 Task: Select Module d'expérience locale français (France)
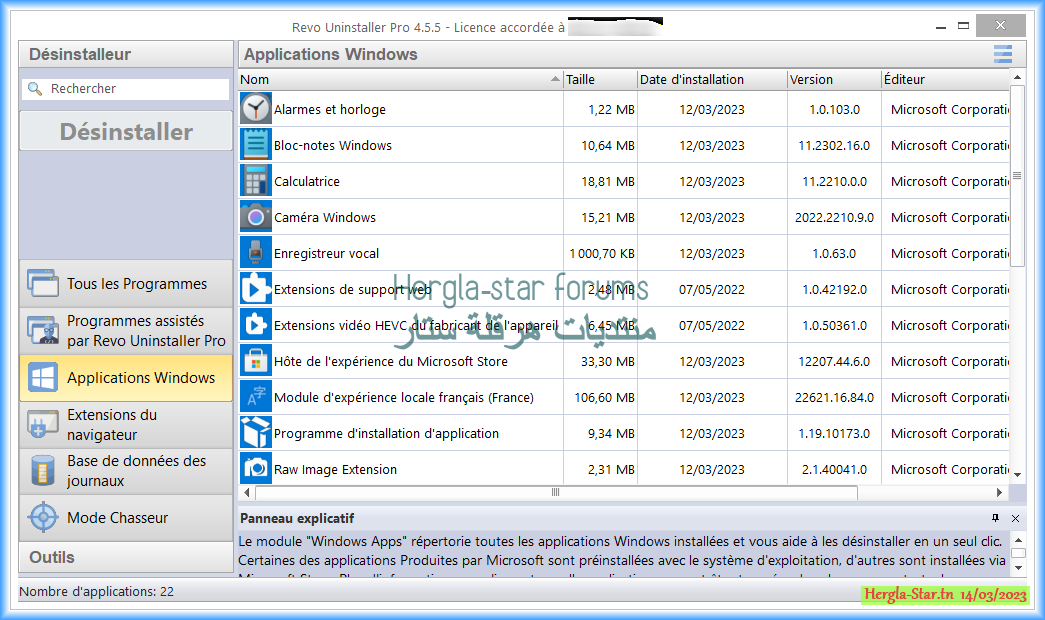tap(624, 397)
